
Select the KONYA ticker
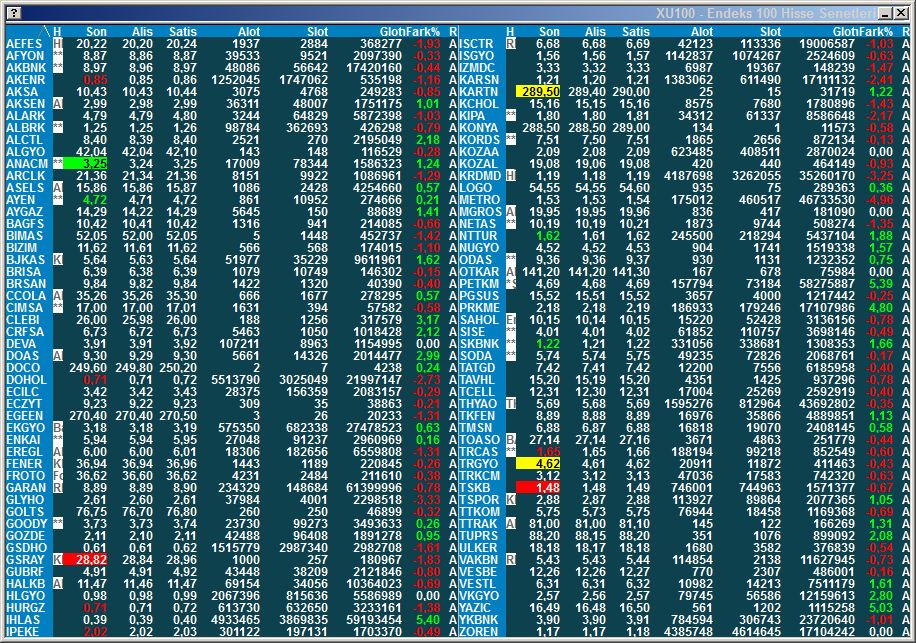click(479, 128)
